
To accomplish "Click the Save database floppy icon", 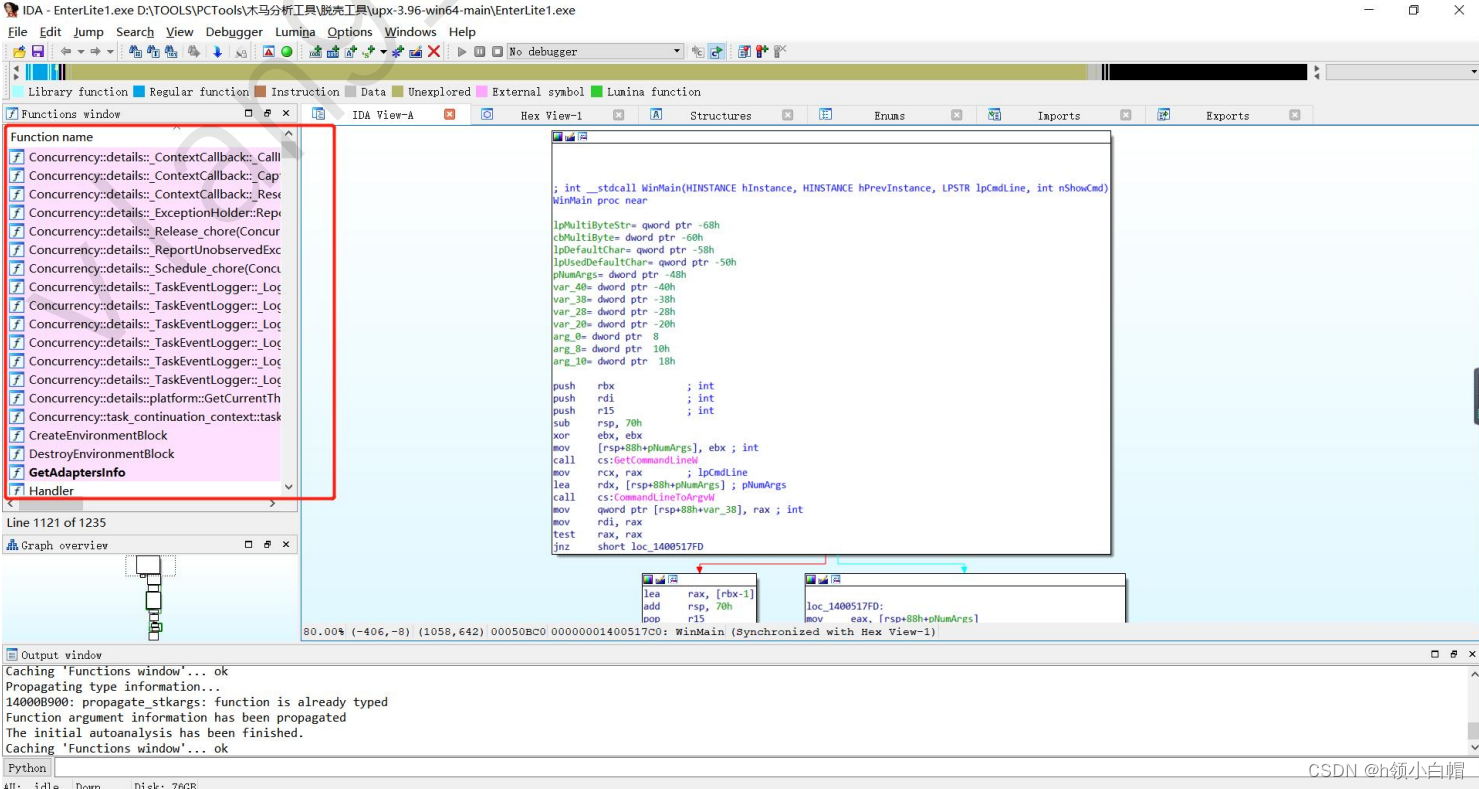I will pos(37,52).
